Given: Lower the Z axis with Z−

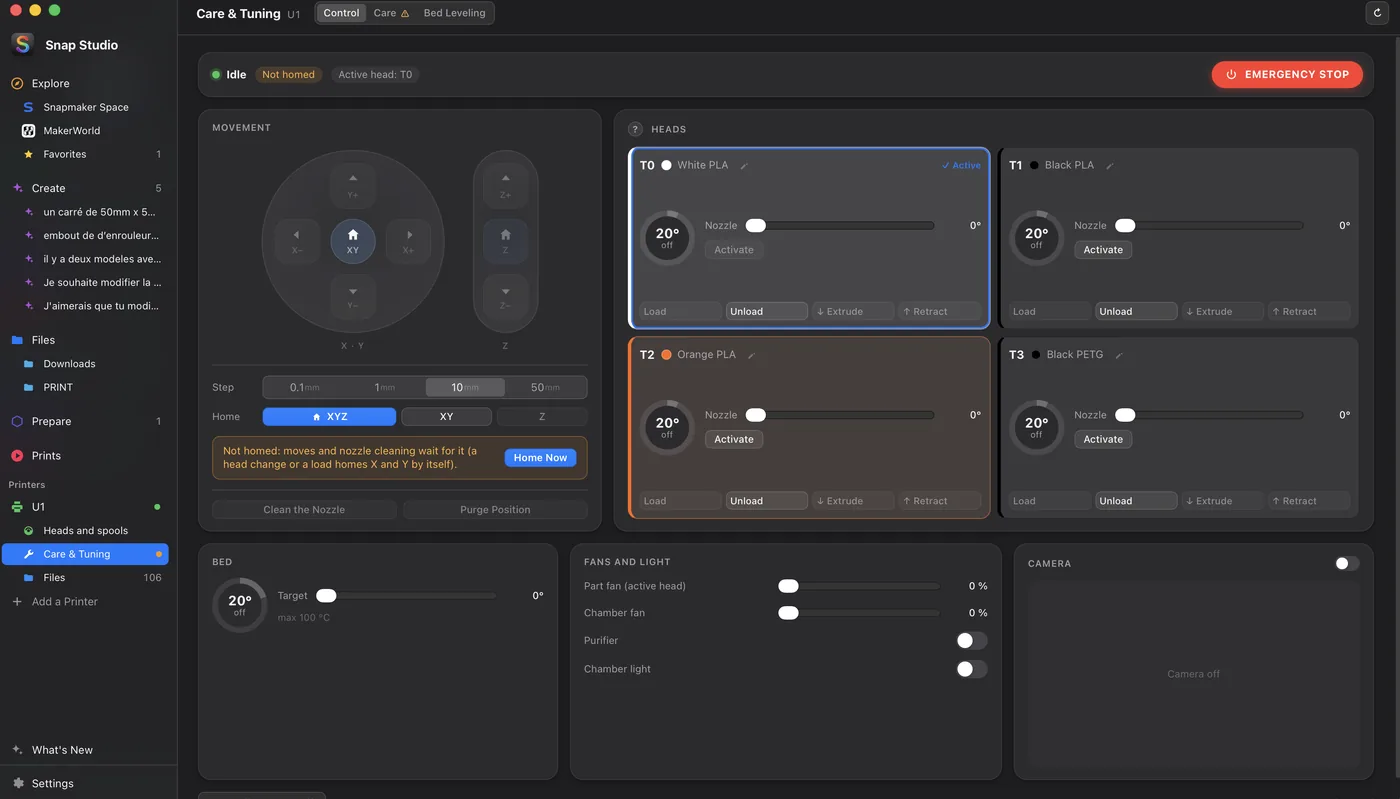Looking at the screenshot, I should tap(505, 298).
